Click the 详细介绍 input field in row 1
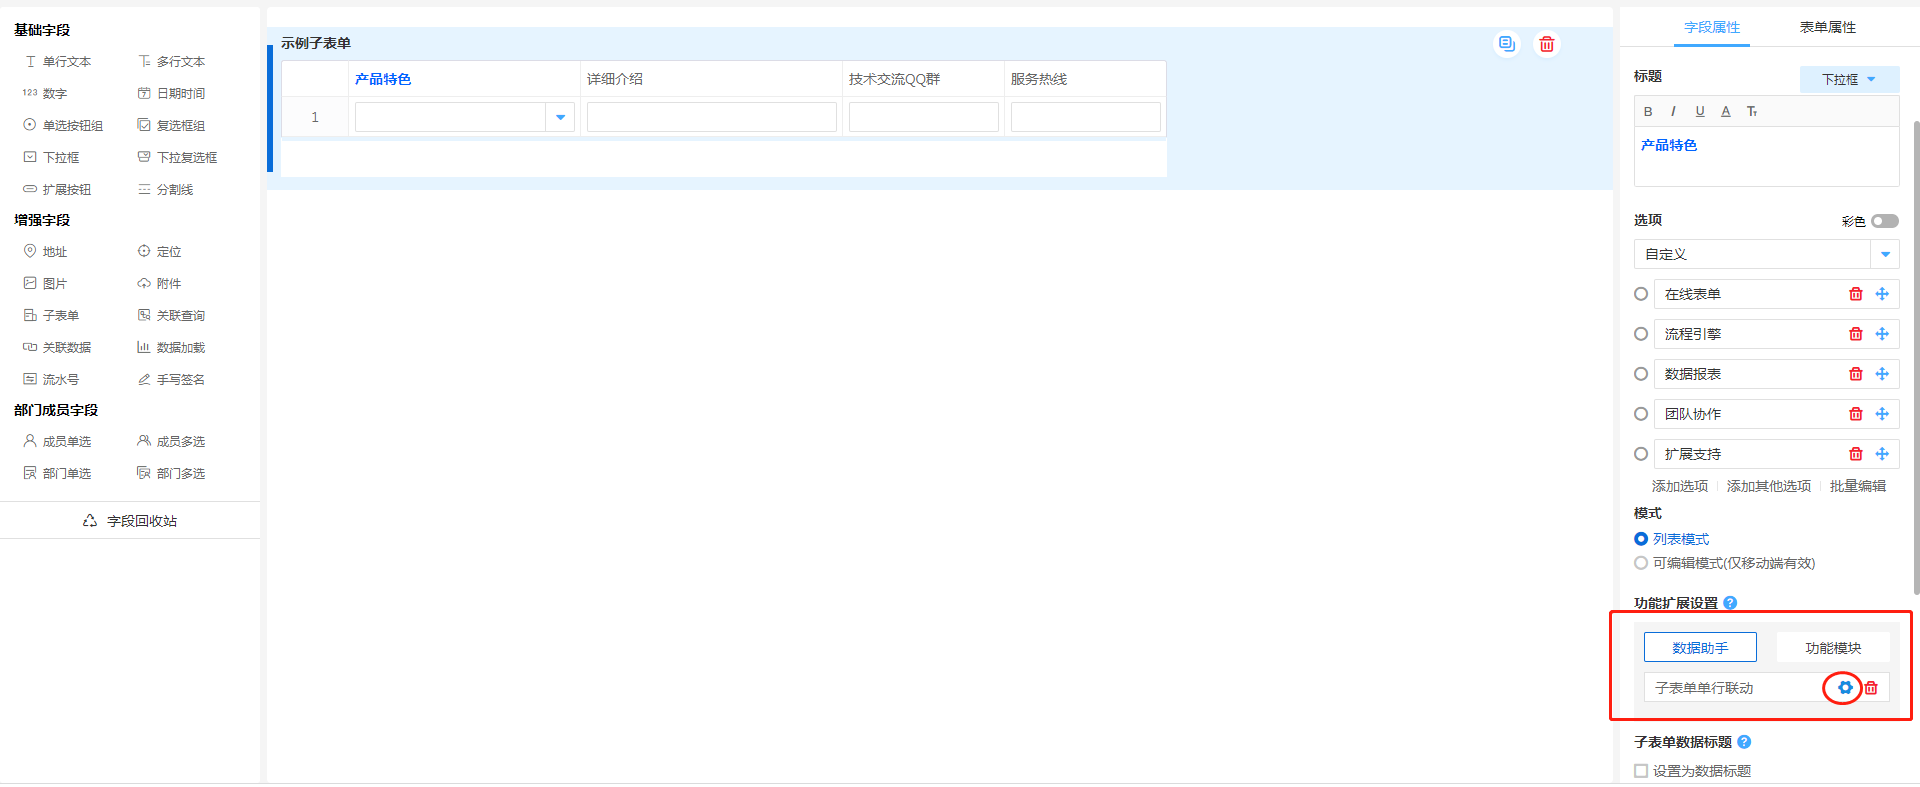This screenshot has height=787, width=1920. tap(711, 117)
